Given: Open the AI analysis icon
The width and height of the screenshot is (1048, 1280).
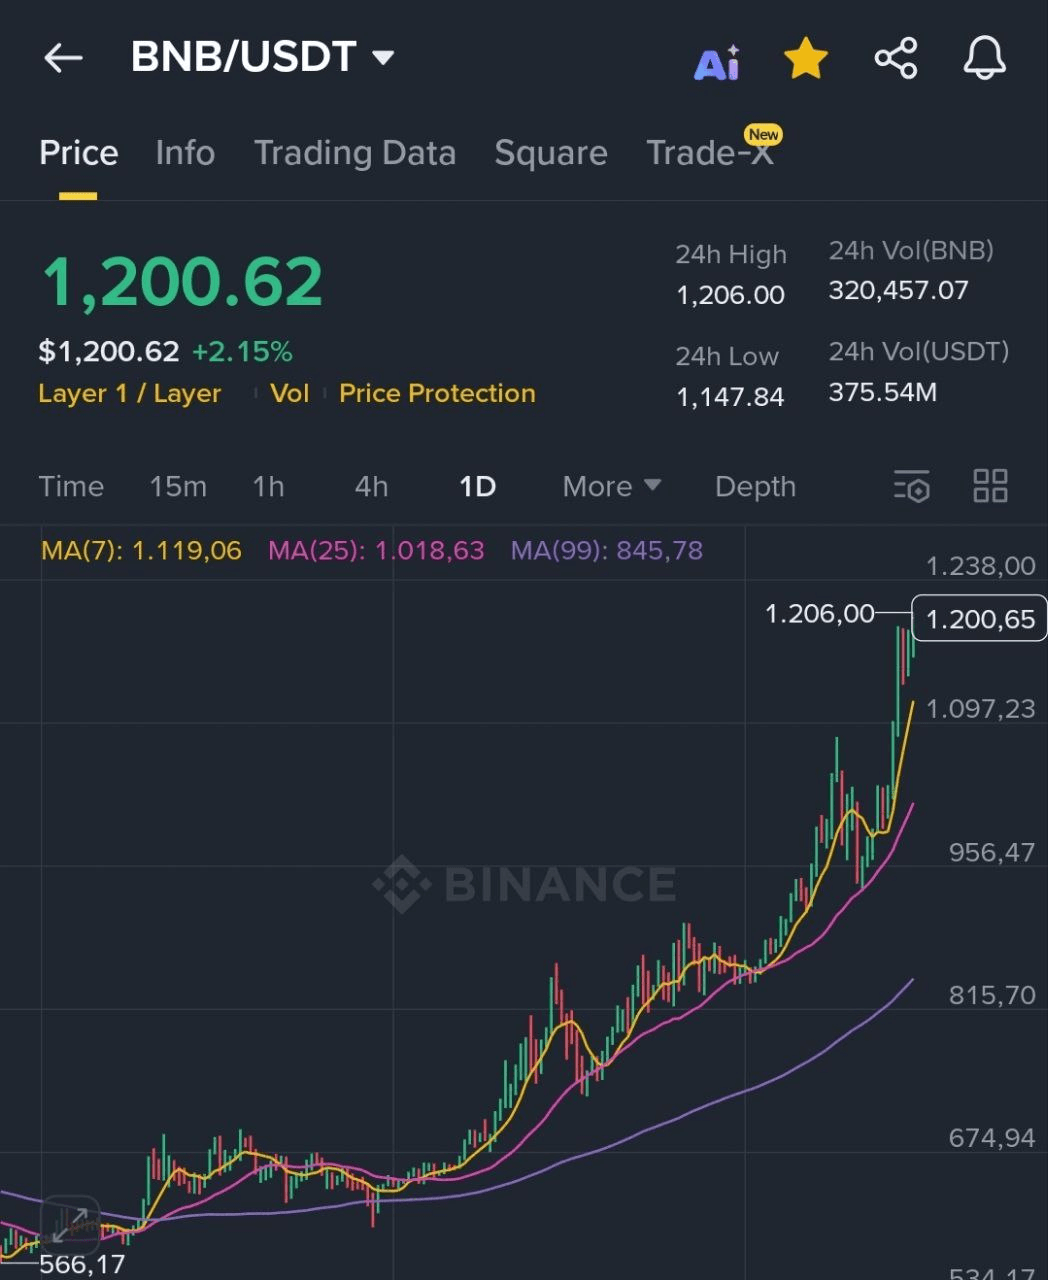Looking at the screenshot, I should (x=717, y=62).
